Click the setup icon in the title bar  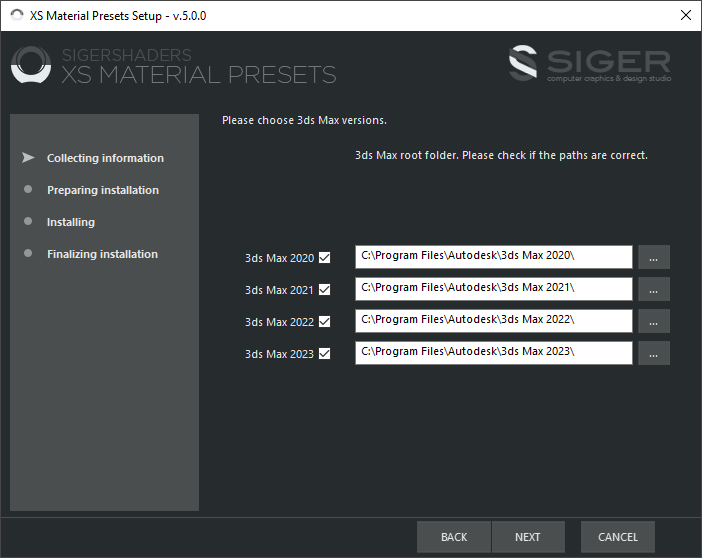tap(17, 15)
